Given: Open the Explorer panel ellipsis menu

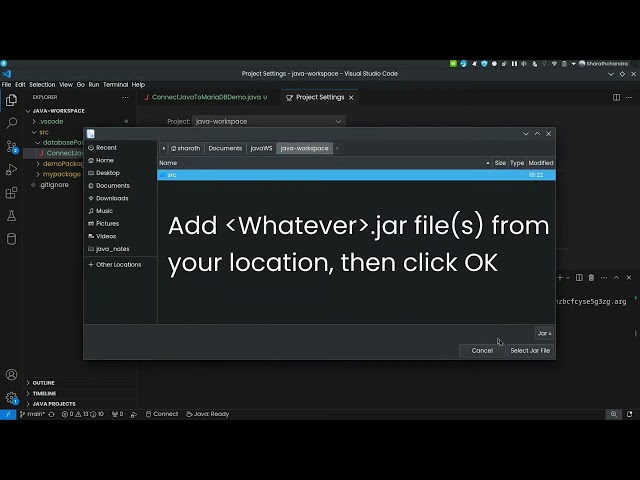Looking at the screenshot, I should coord(125,97).
